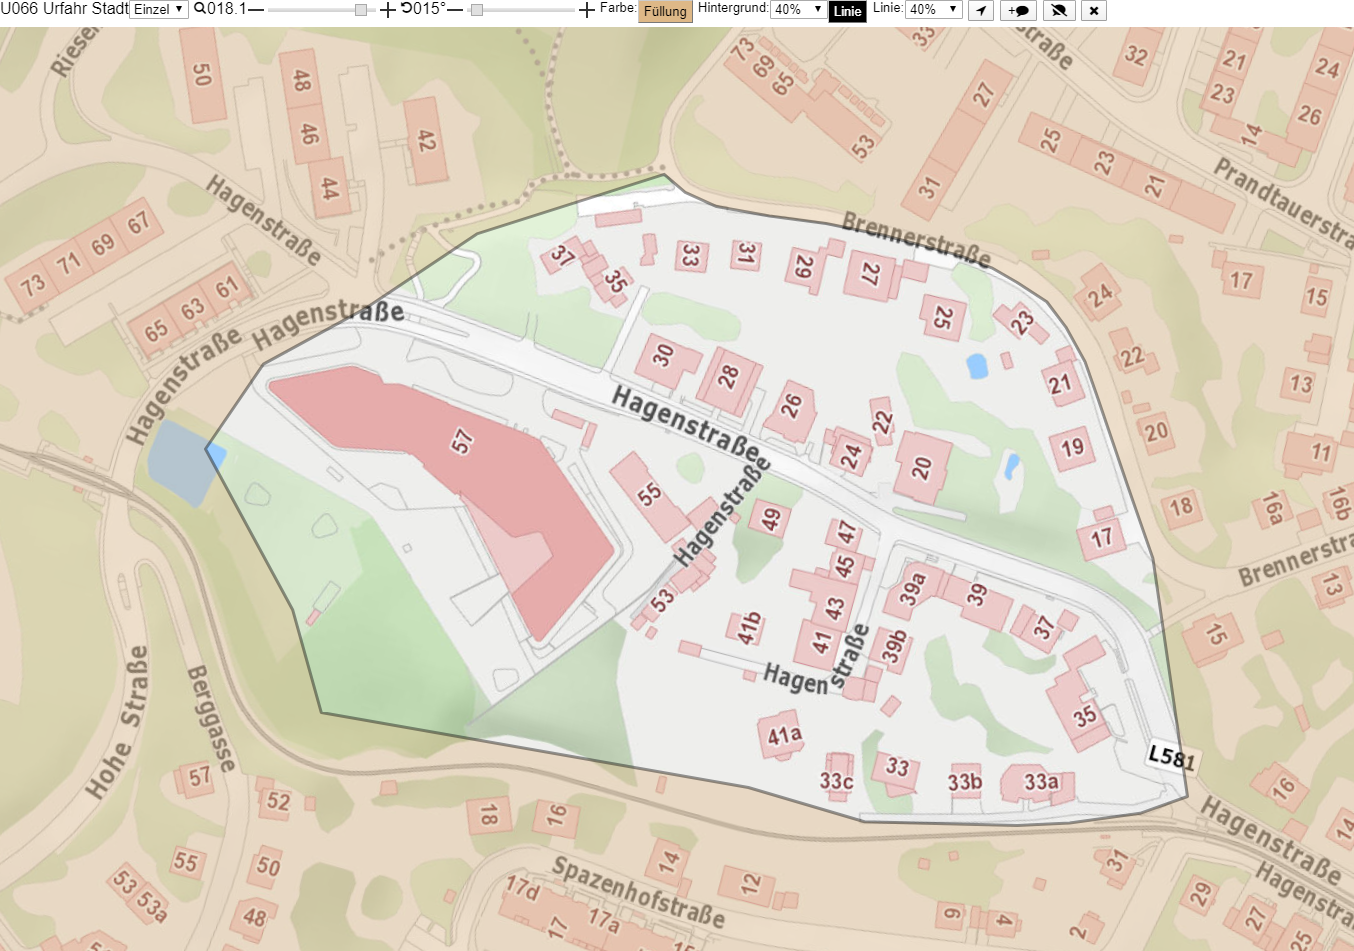Decrease zoom with the minus icon

pyautogui.click(x=256, y=10)
